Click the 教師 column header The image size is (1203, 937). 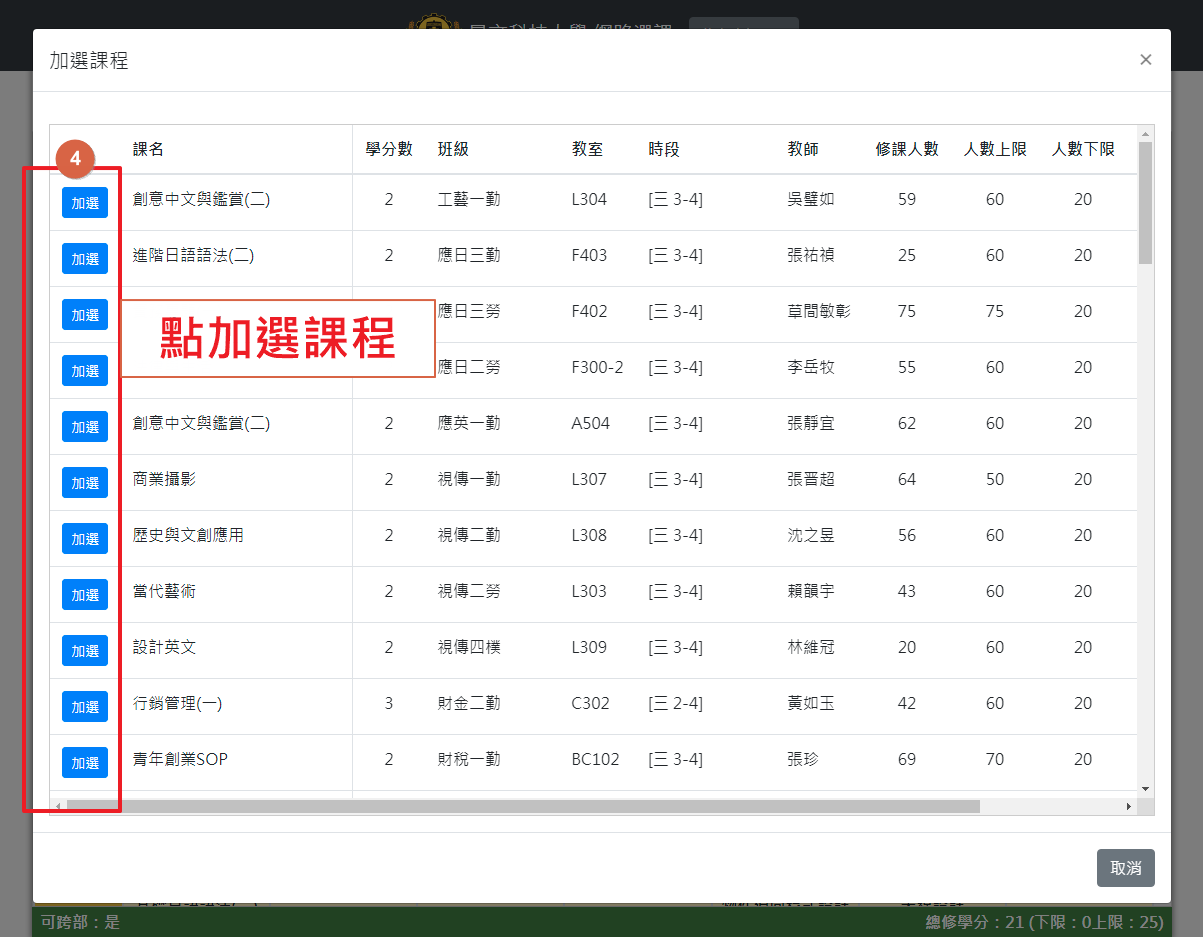[x=803, y=150]
